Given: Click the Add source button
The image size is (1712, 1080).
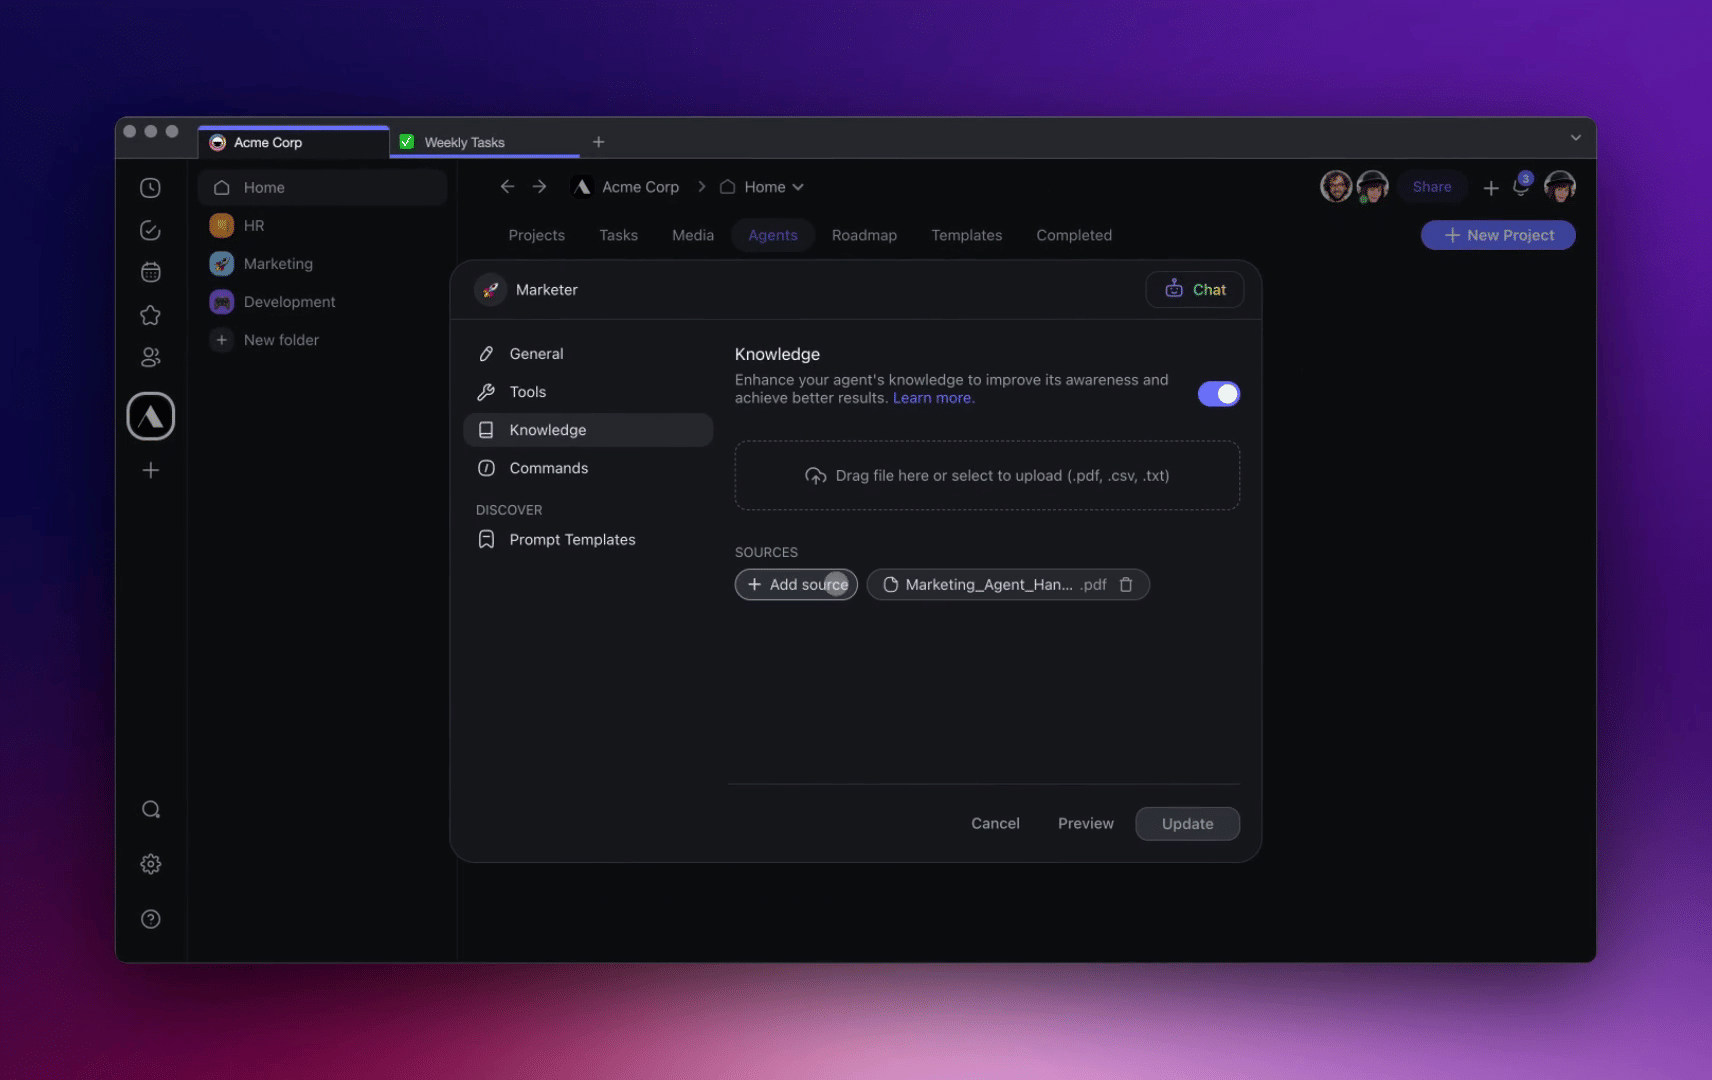Looking at the screenshot, I should [796, 585].
